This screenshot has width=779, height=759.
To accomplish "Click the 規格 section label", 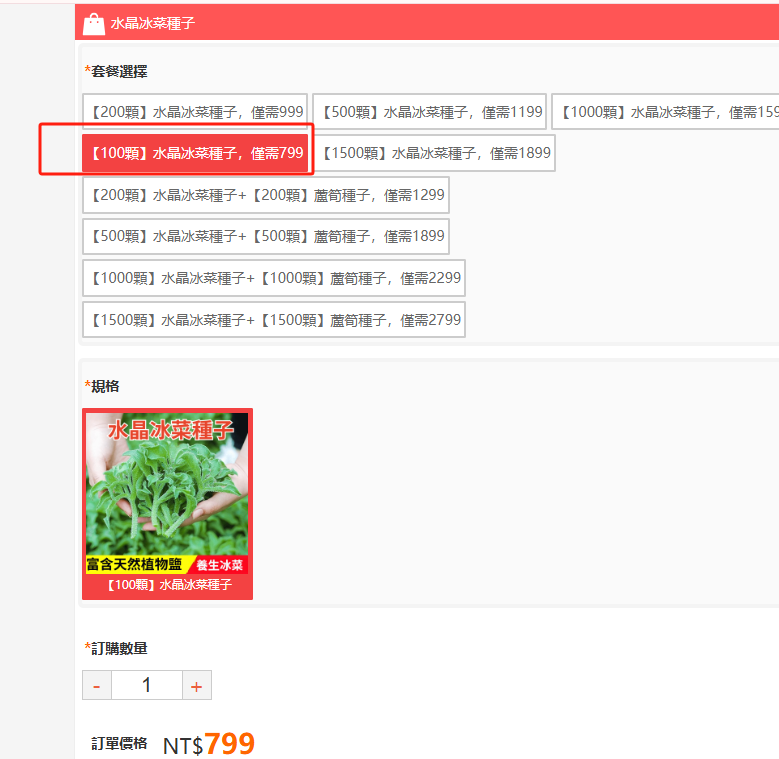I will point(105,386).
